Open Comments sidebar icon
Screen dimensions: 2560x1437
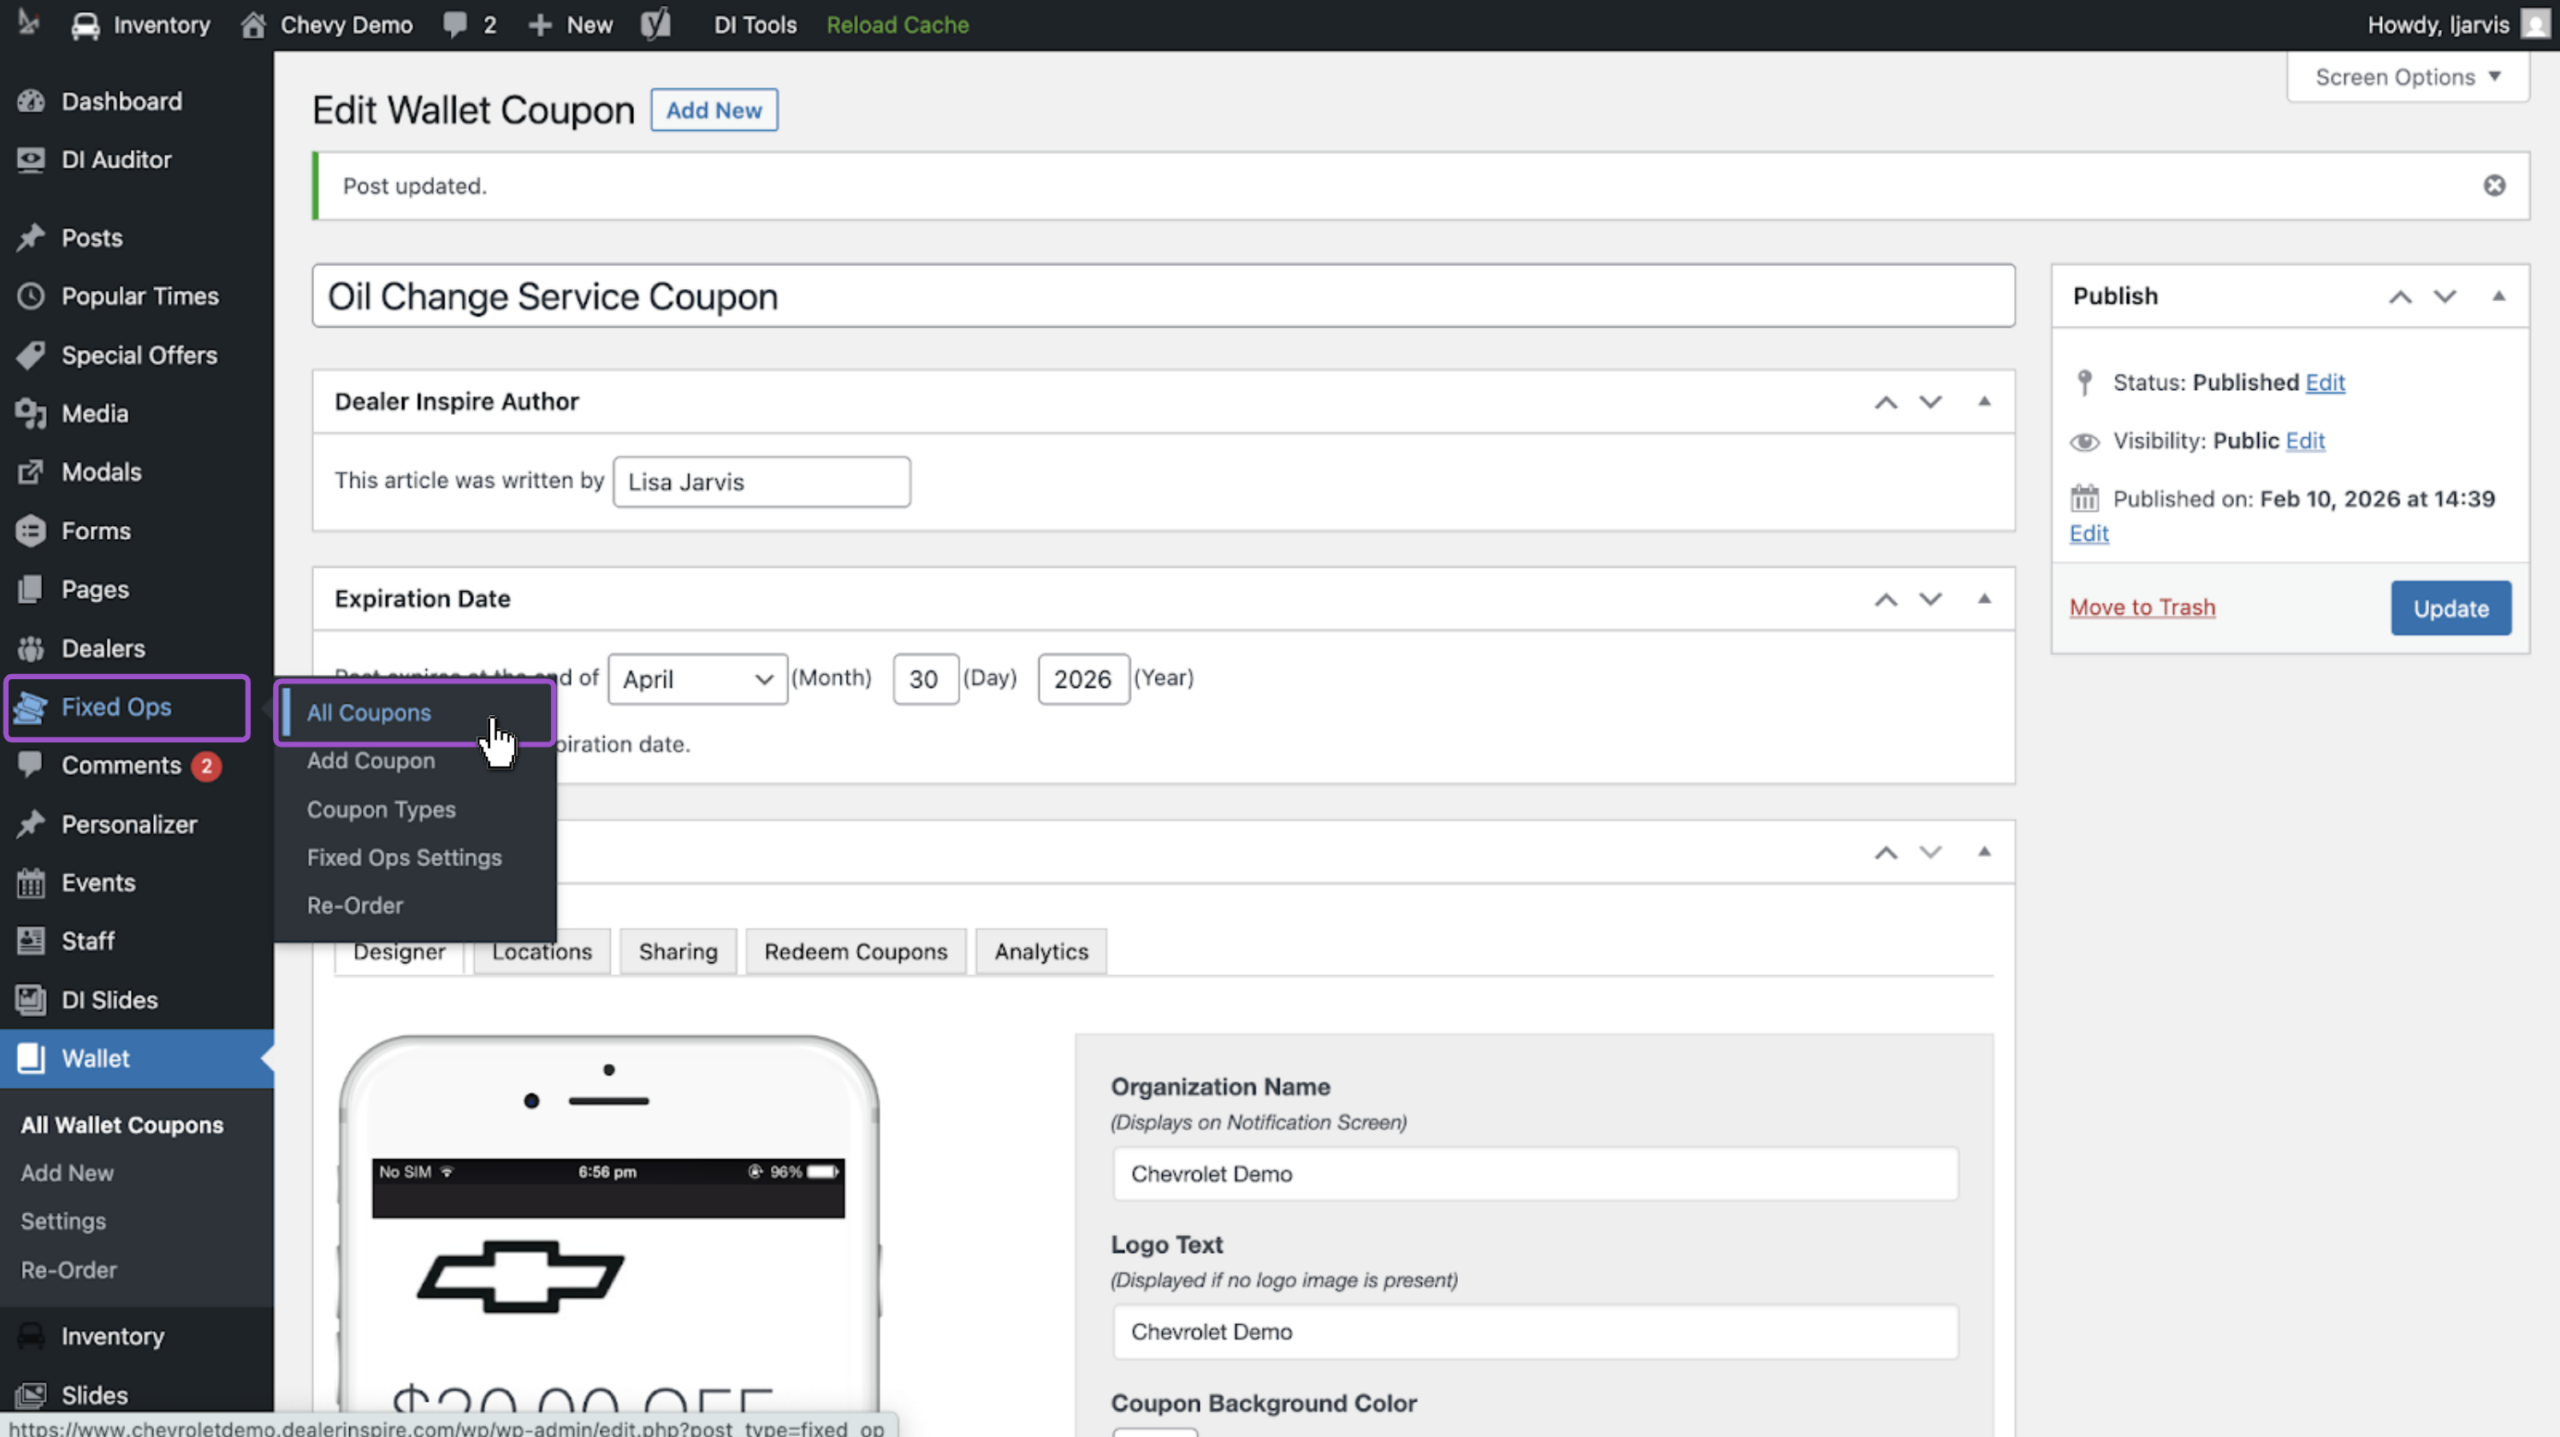pyautogui.click(x=31, y=765)
